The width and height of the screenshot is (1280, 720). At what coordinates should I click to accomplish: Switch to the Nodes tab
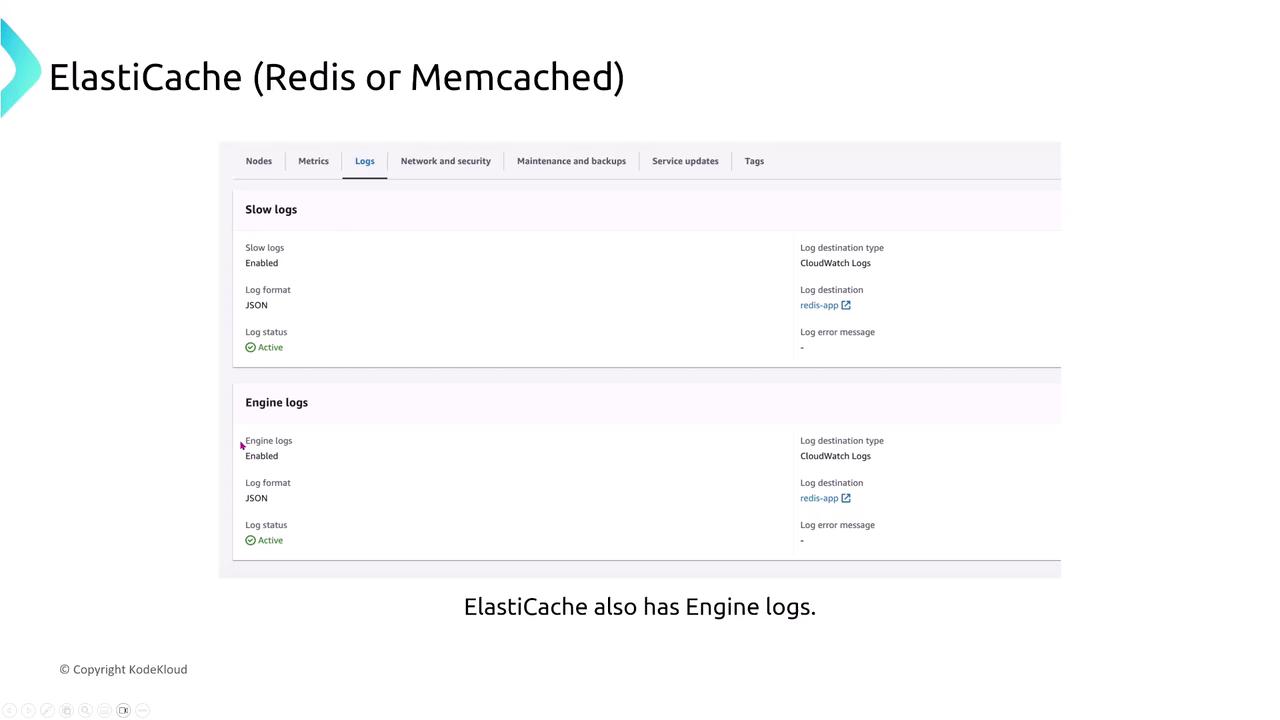pos(258,161)
